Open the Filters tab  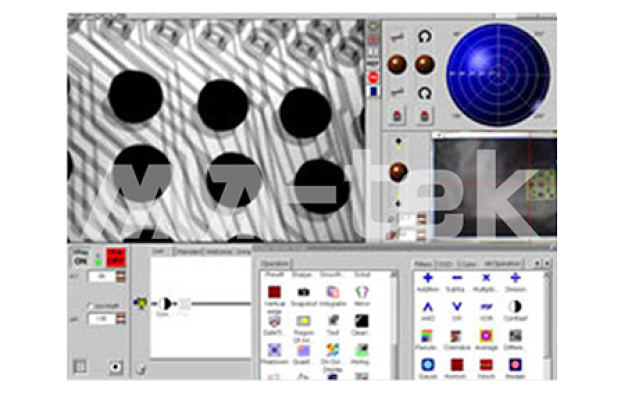pos(423,264)
